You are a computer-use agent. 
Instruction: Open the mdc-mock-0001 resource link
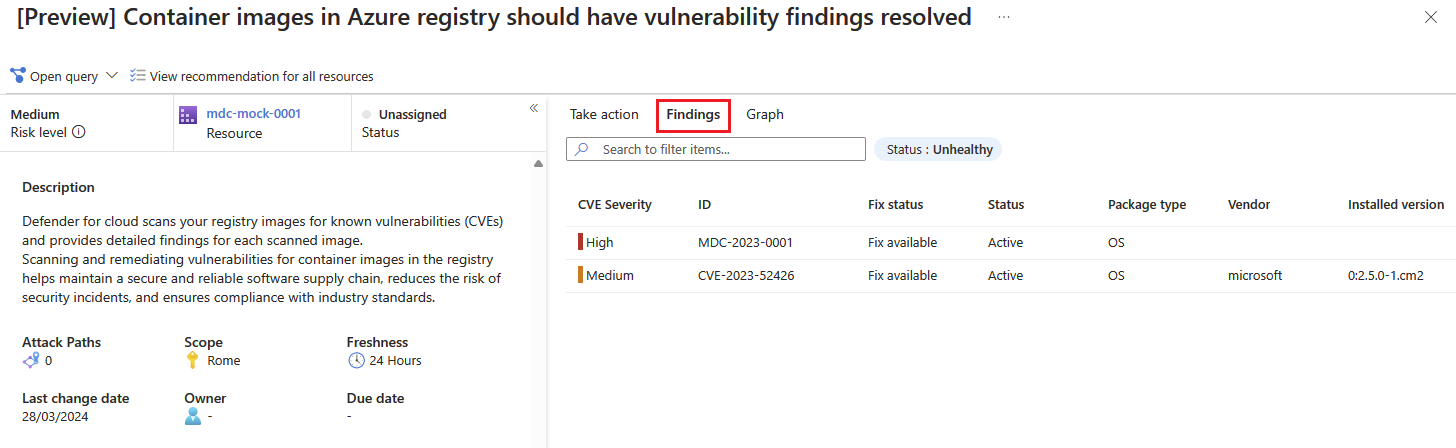pyautogui.click(x=253, y=114)
